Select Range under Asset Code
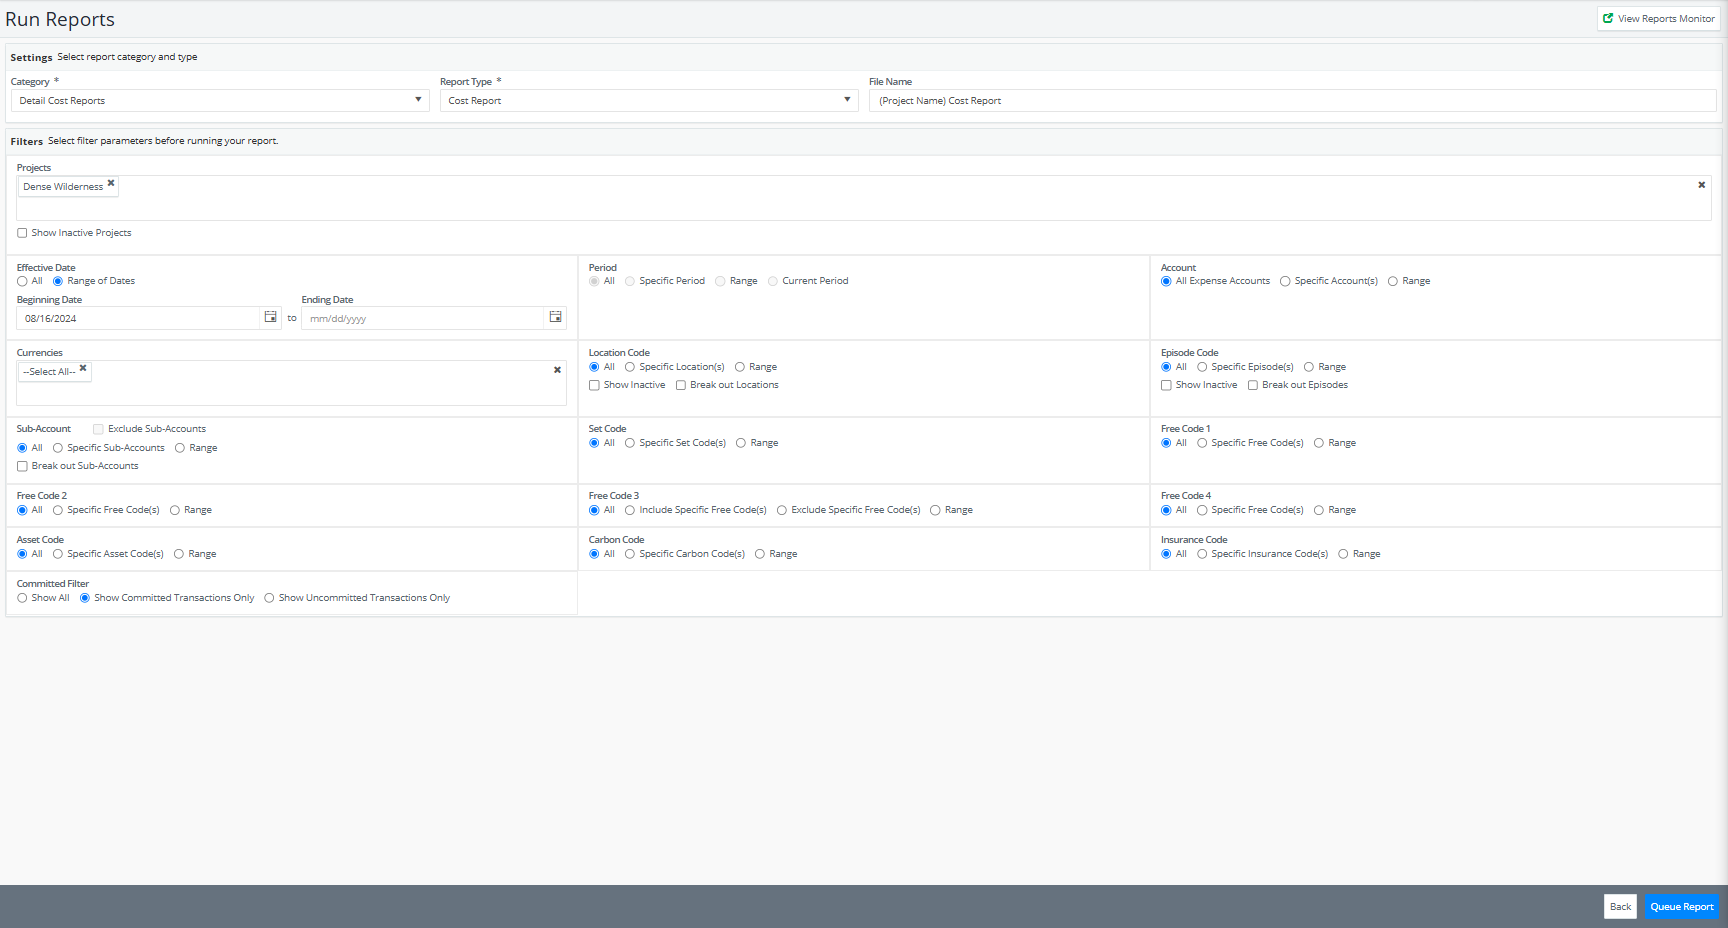The height and width of the screenshot is (928, 1728). (x=179, y=554)
